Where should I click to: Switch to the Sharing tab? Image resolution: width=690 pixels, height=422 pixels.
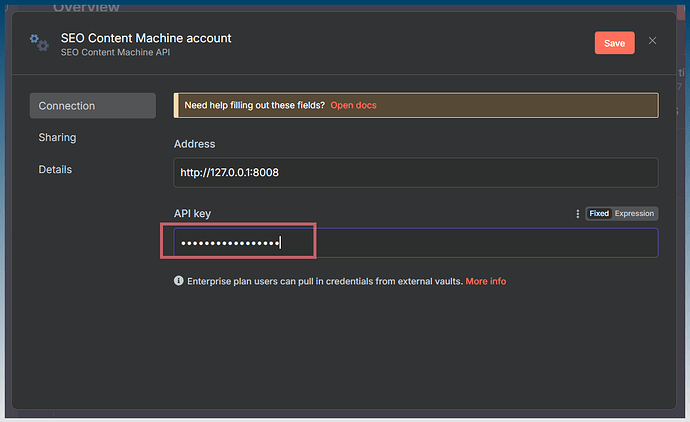pos(57,137)
